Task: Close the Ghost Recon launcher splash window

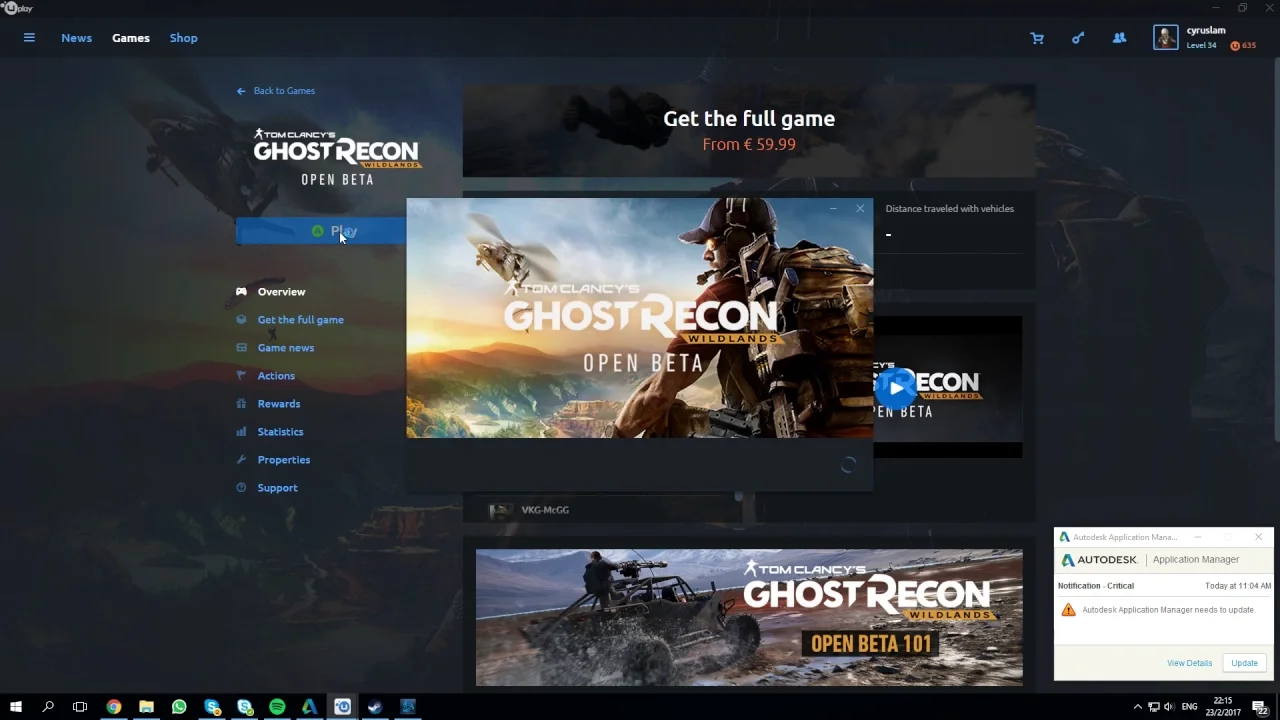Action: (860, 209)
